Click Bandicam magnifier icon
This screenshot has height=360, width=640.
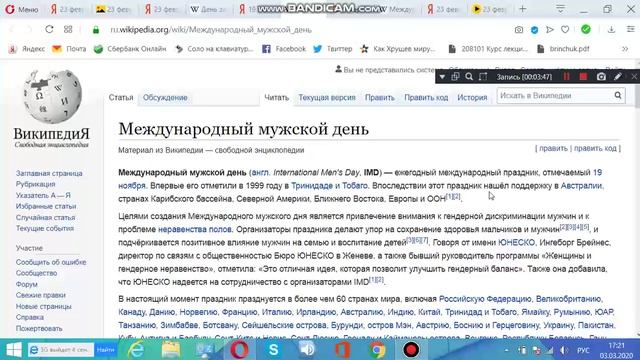pyautogui.click(x=469, y=77)
